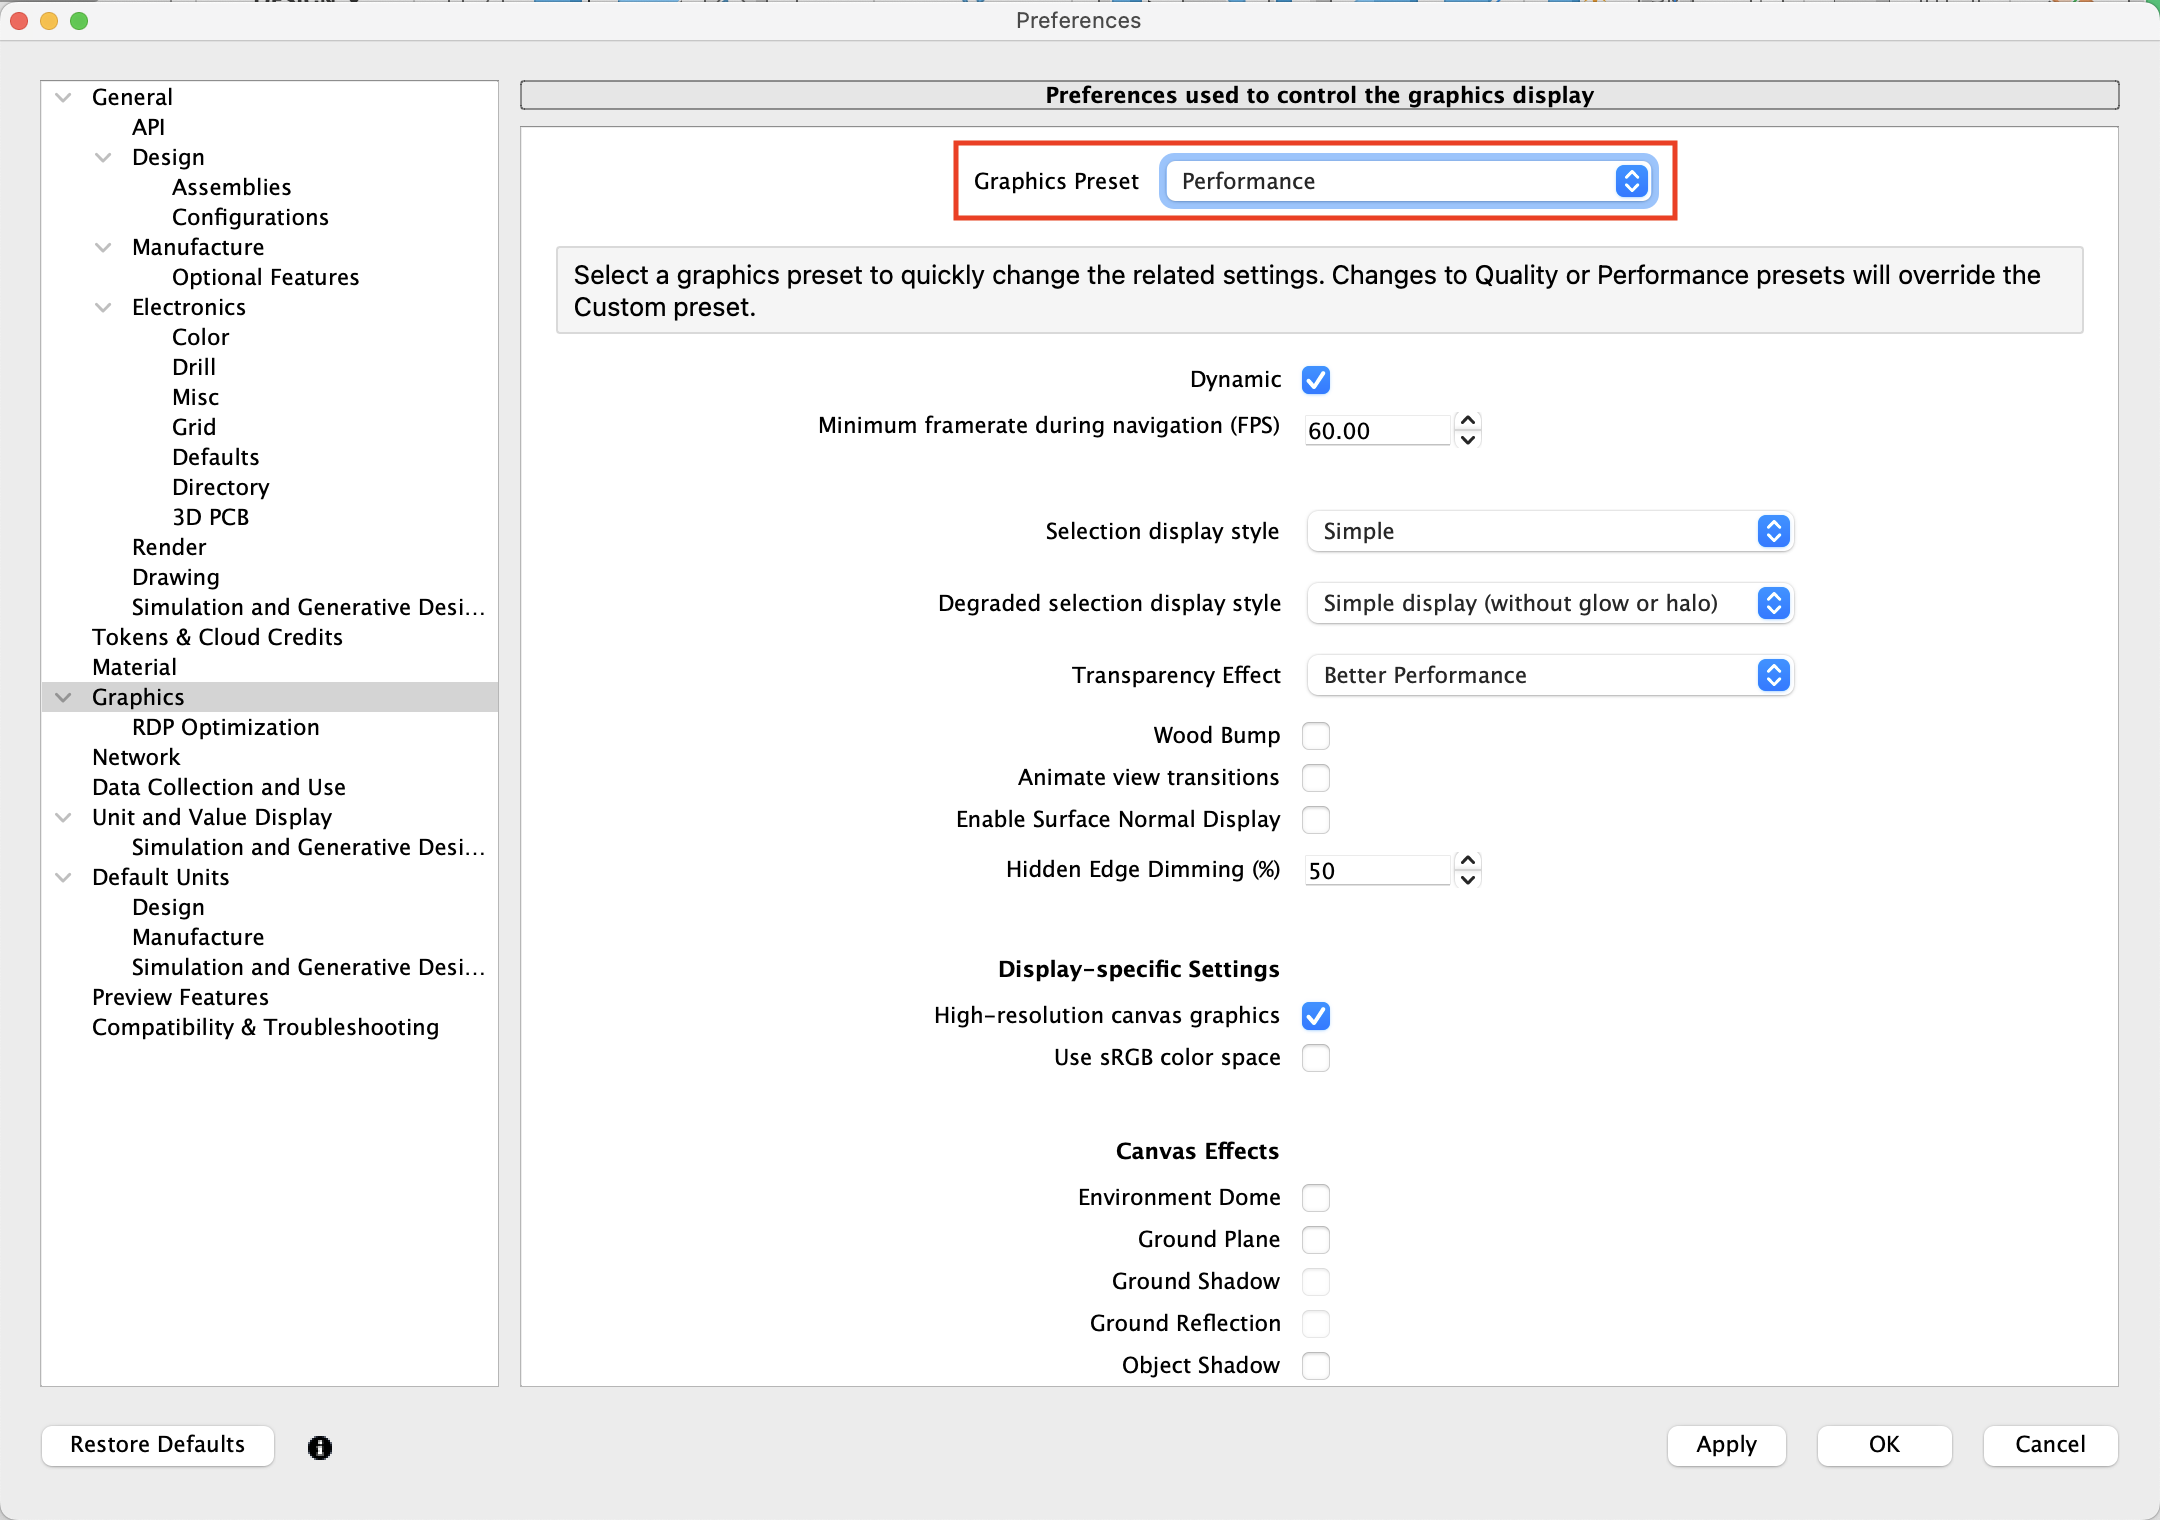
Task: Open Selection display style dropdown
Action: (1549, 532)
